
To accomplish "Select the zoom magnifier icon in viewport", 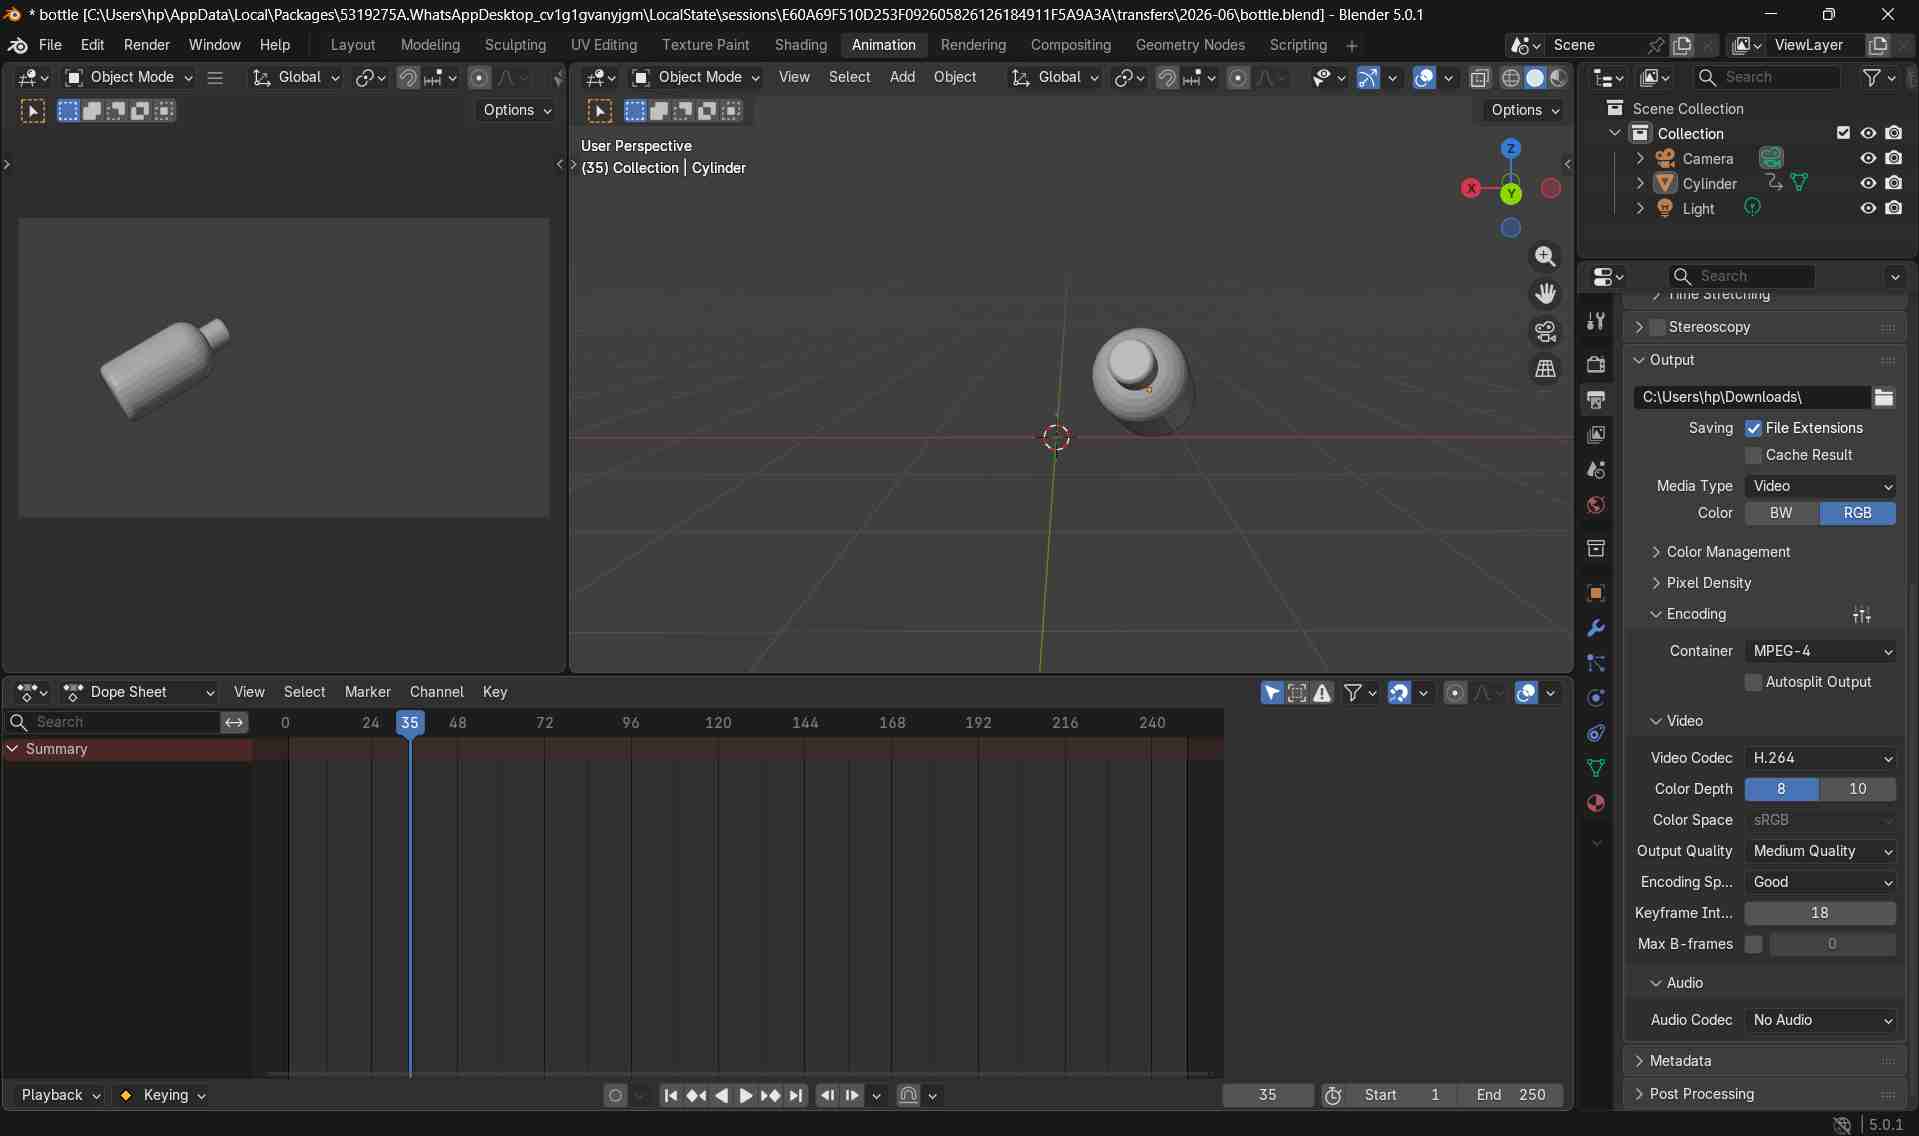I will 1545,257.
